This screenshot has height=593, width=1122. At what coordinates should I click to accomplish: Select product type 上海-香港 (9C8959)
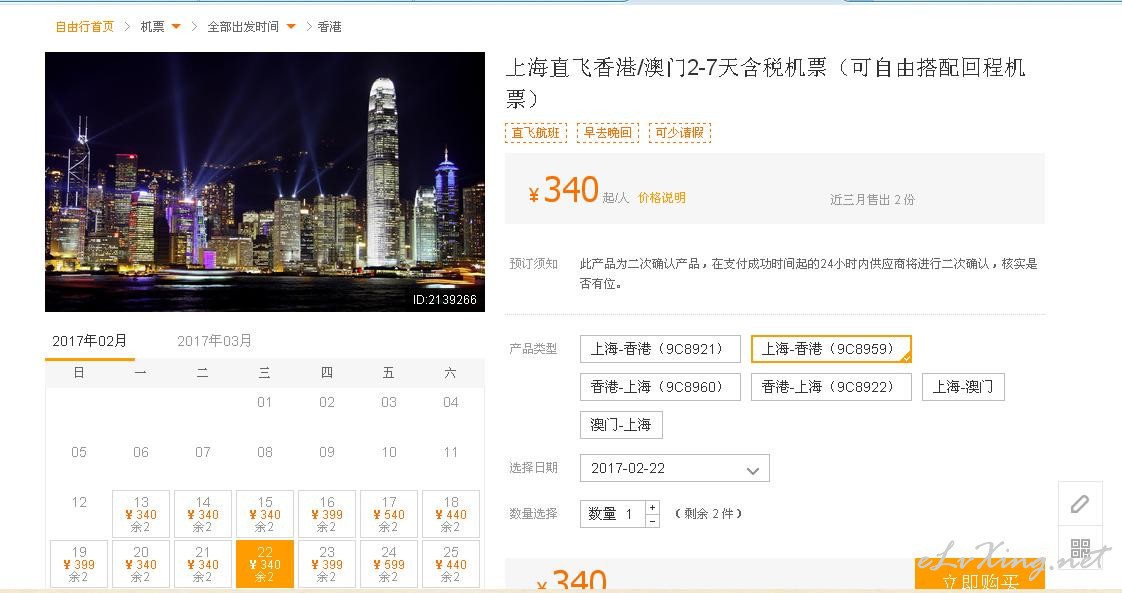click(x=831, y=349)
